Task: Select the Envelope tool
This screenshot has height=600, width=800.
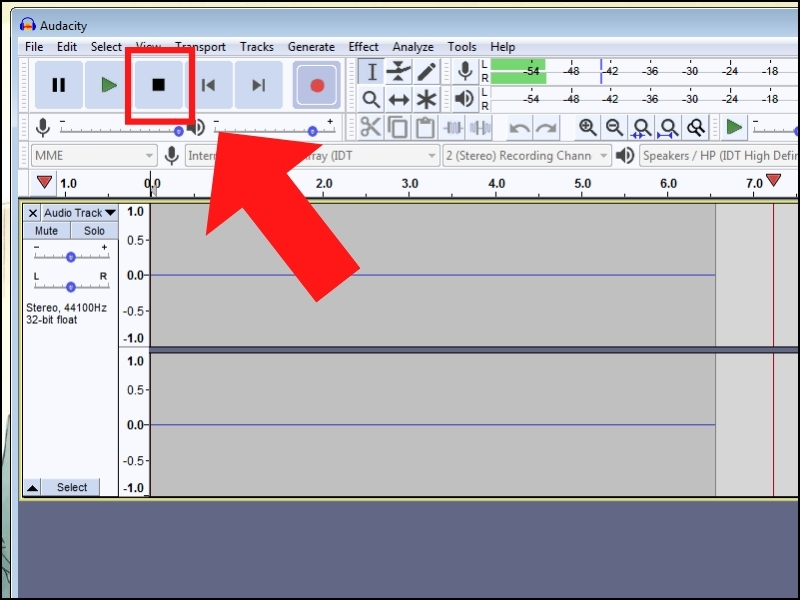Action: (x=399, y=71)
